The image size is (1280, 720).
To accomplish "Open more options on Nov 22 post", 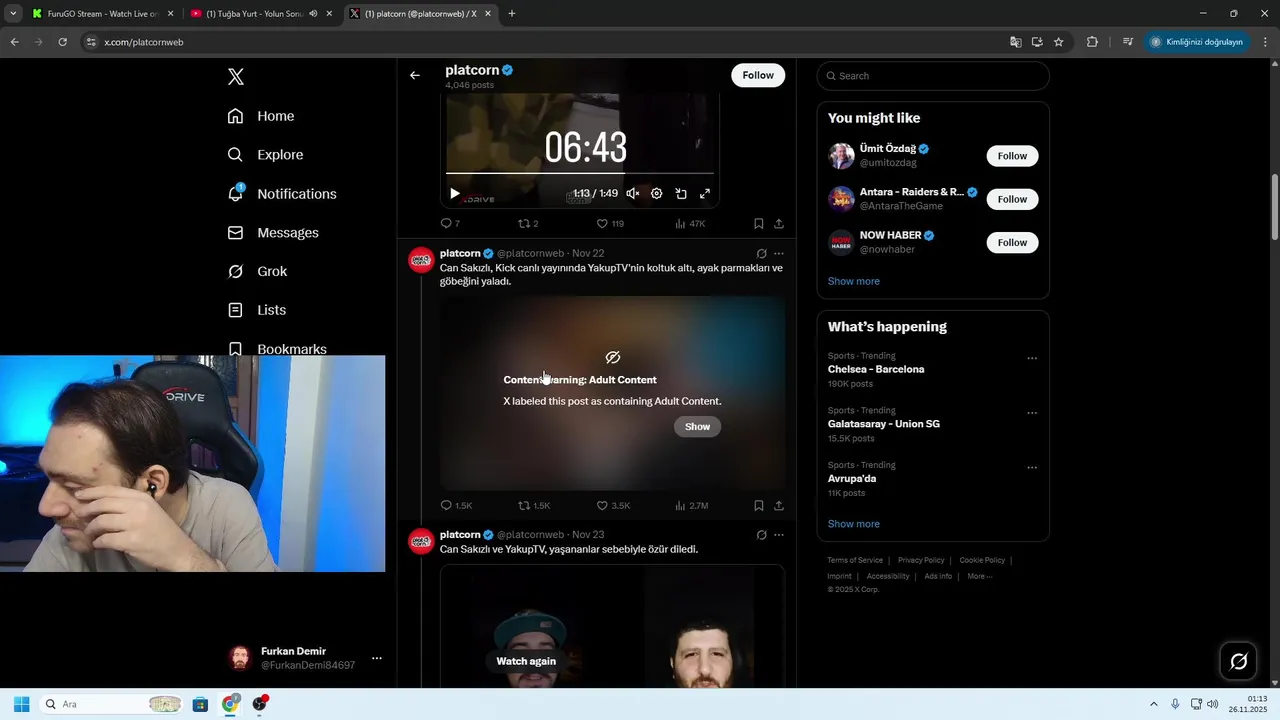I will tap(779, 254).
